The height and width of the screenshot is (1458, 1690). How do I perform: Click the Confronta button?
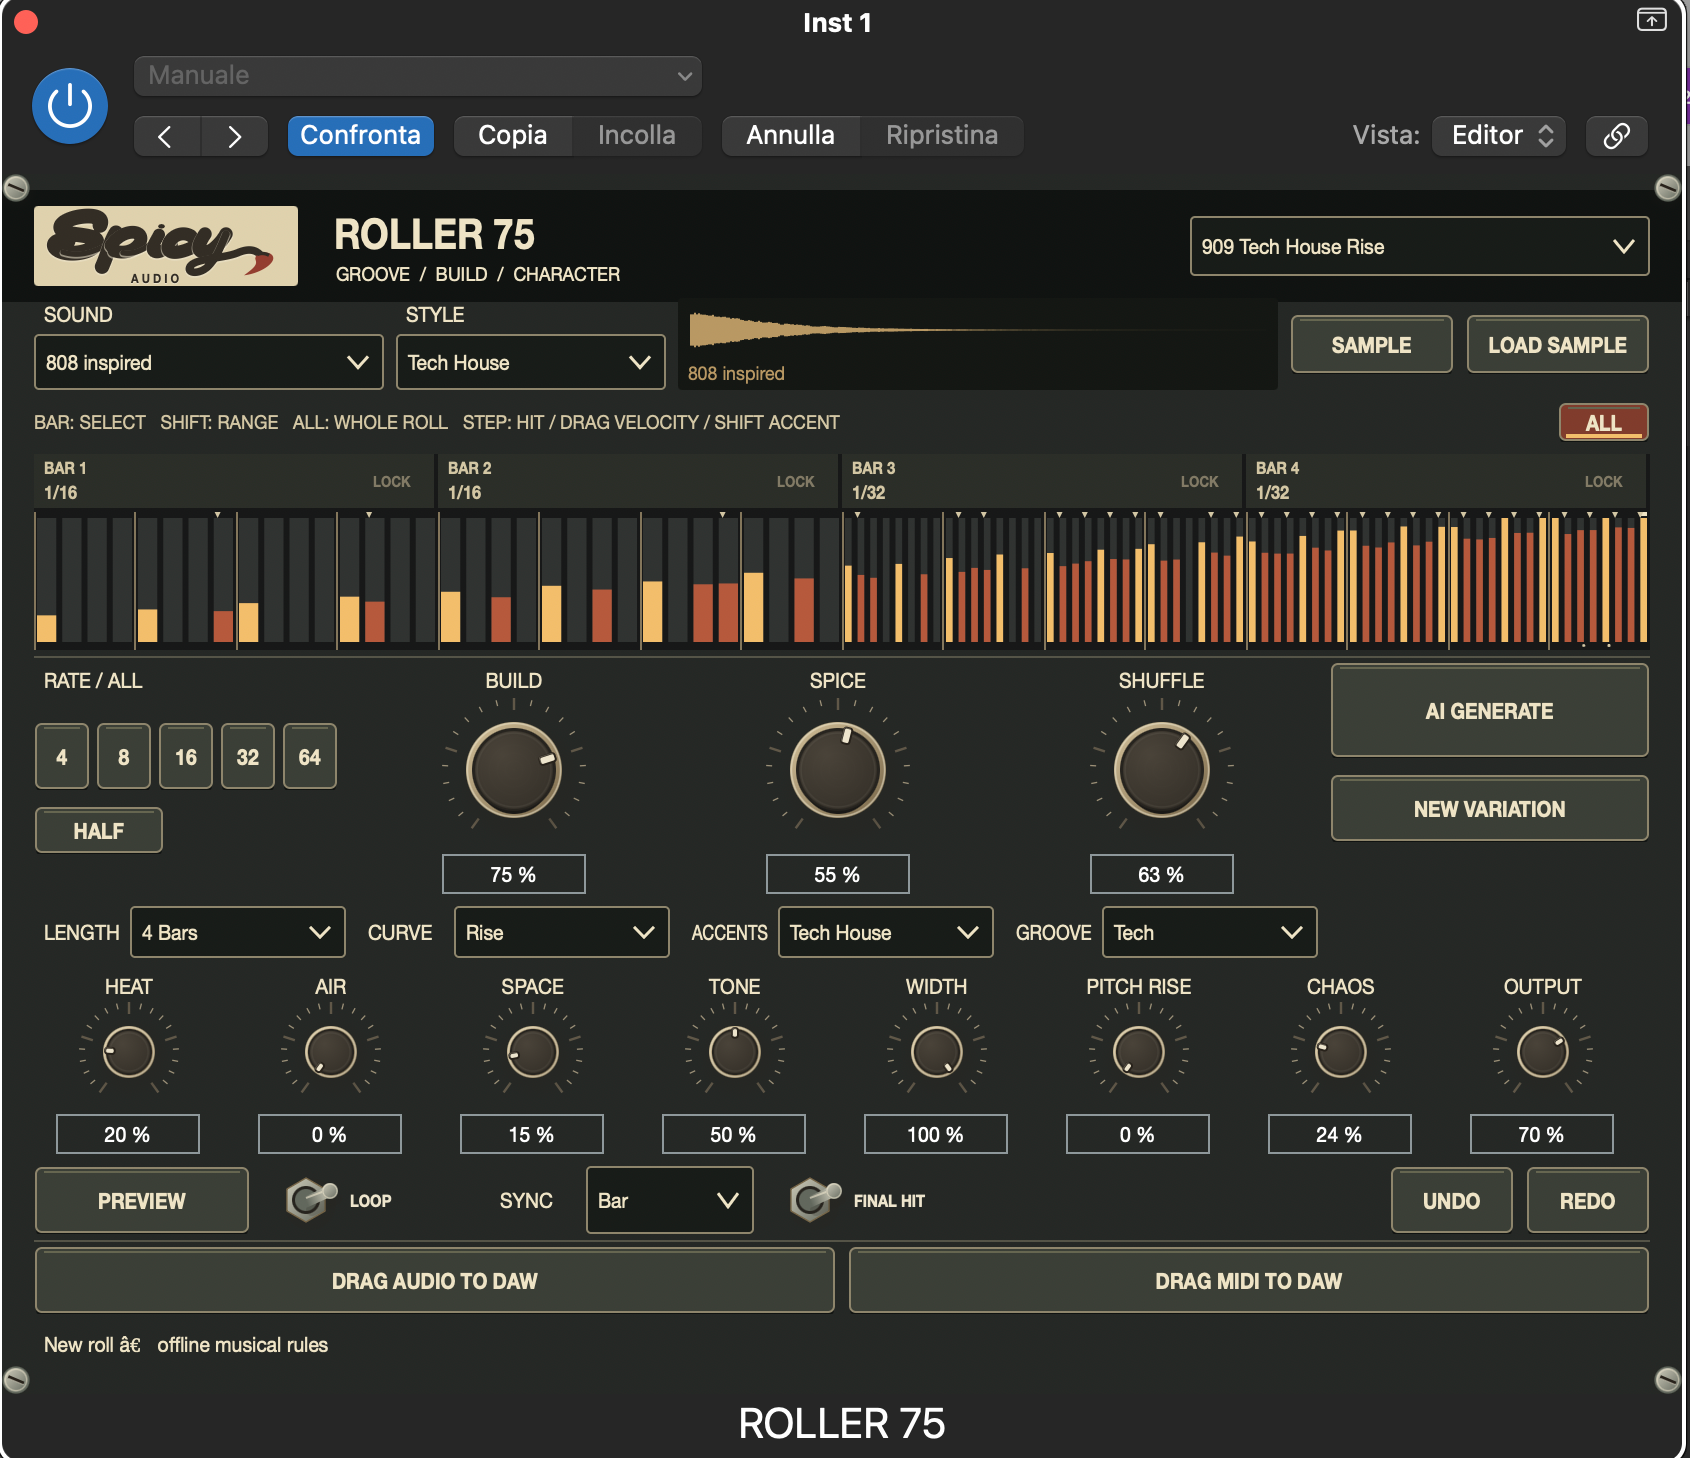[x=360, y=136]
